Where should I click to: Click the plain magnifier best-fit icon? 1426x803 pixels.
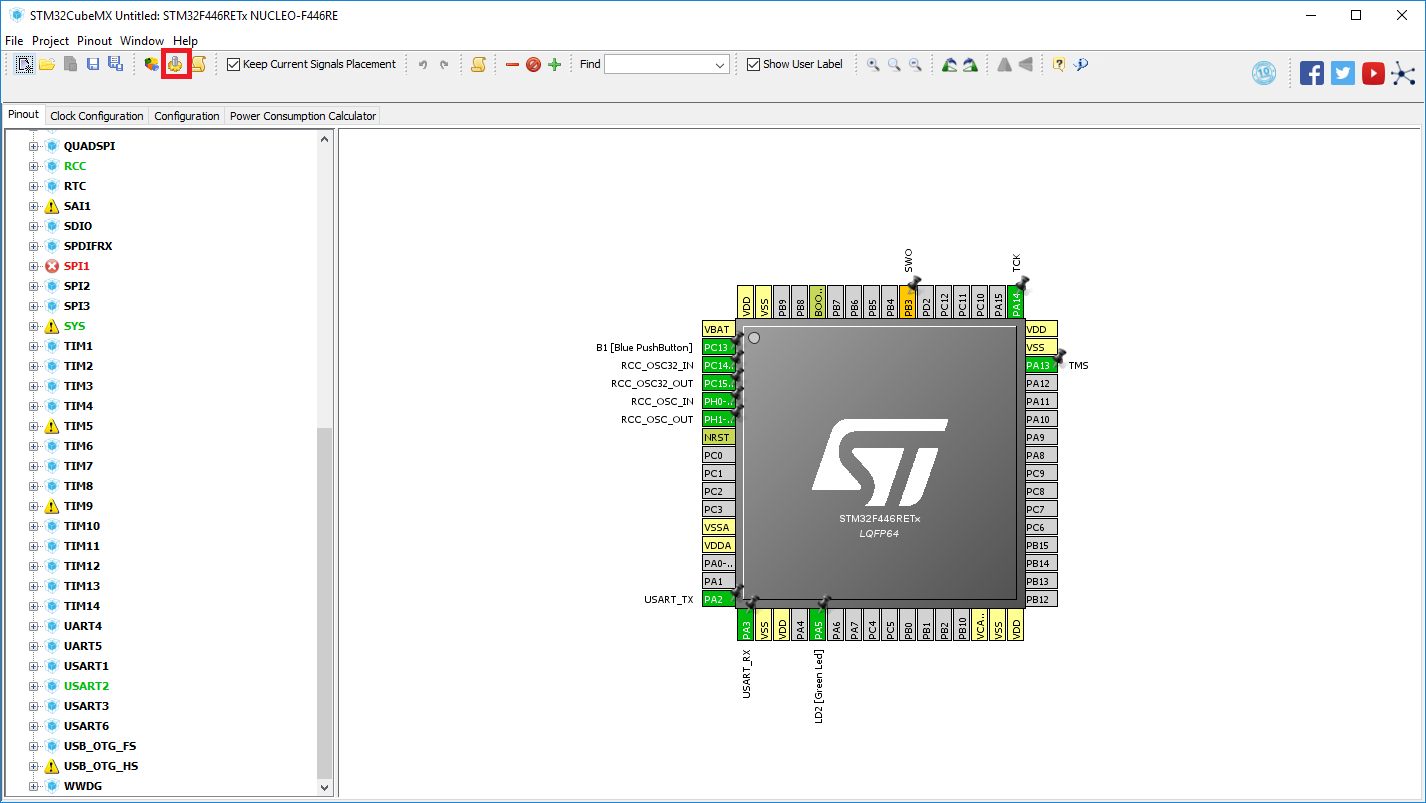pos(894,64)
